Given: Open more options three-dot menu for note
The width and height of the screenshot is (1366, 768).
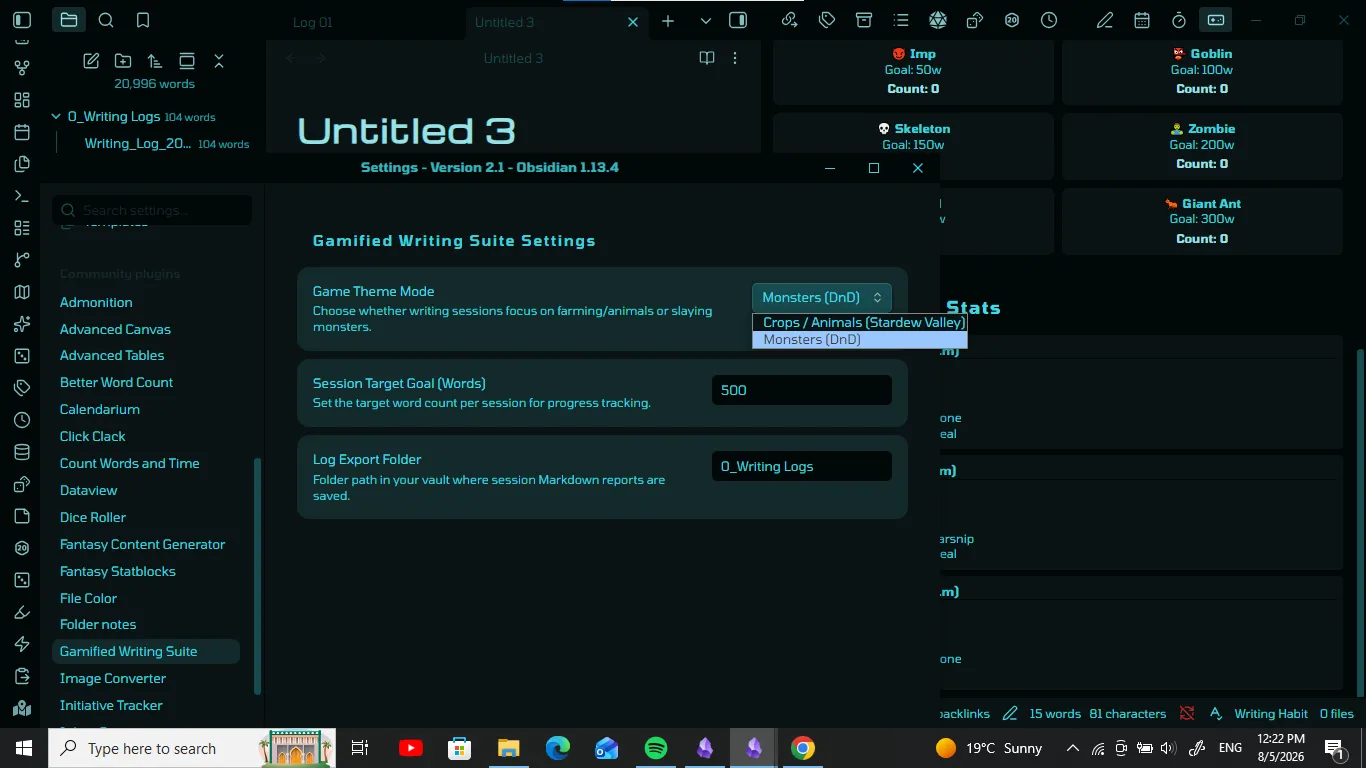Looking at the screenshot, I should coord(735,58).
